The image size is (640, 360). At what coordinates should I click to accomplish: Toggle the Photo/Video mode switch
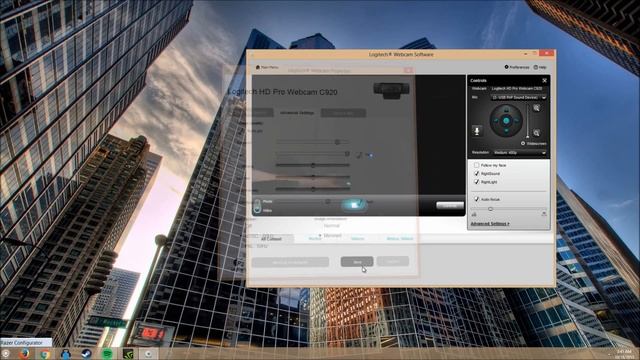tap(257, 206)
